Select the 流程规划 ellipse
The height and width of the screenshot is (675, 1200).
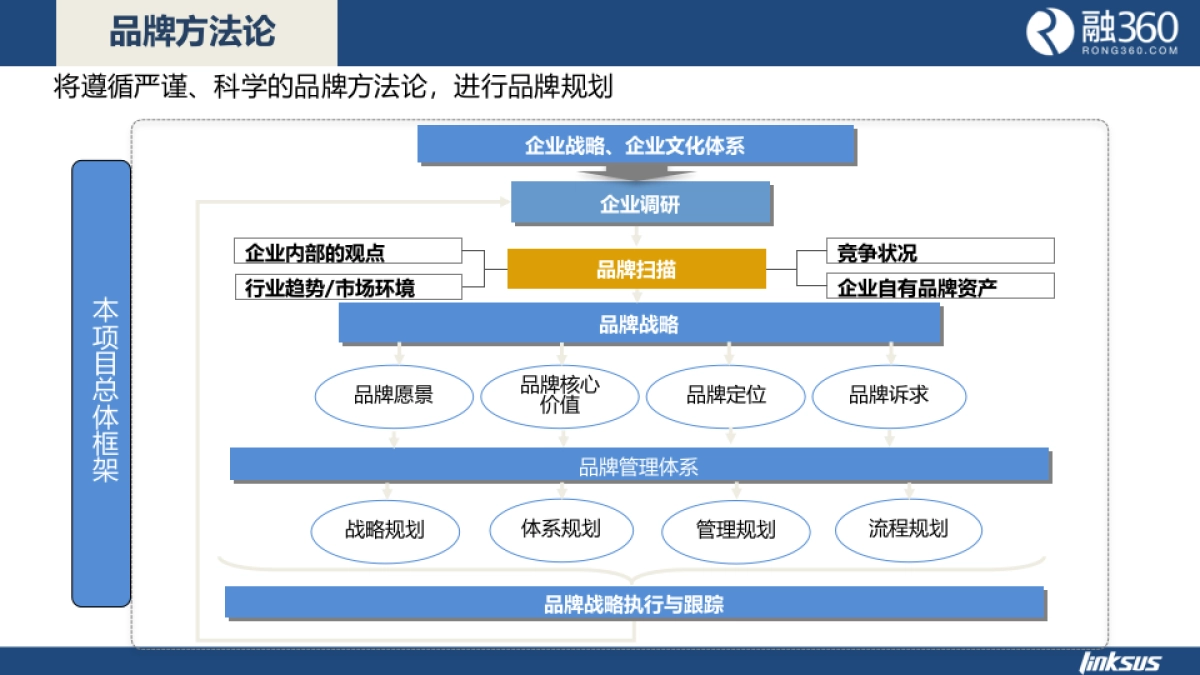[910, 530]
